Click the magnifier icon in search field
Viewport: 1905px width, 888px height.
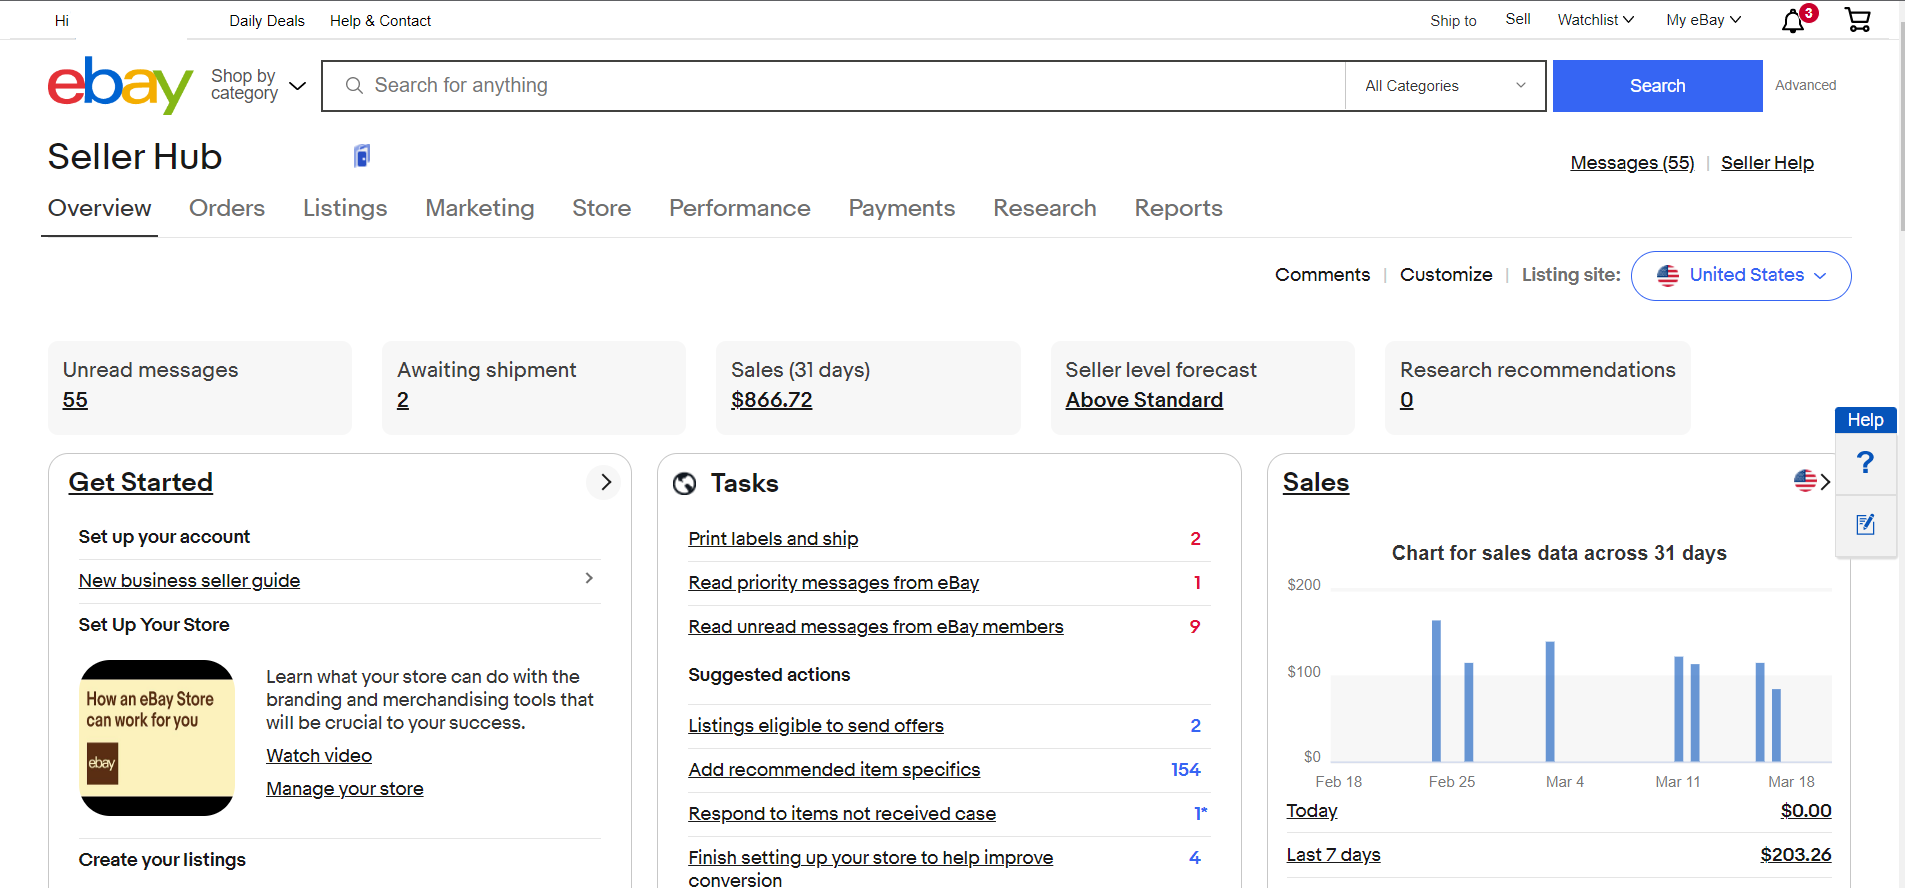pyautogui.click(x=354, y=86)
